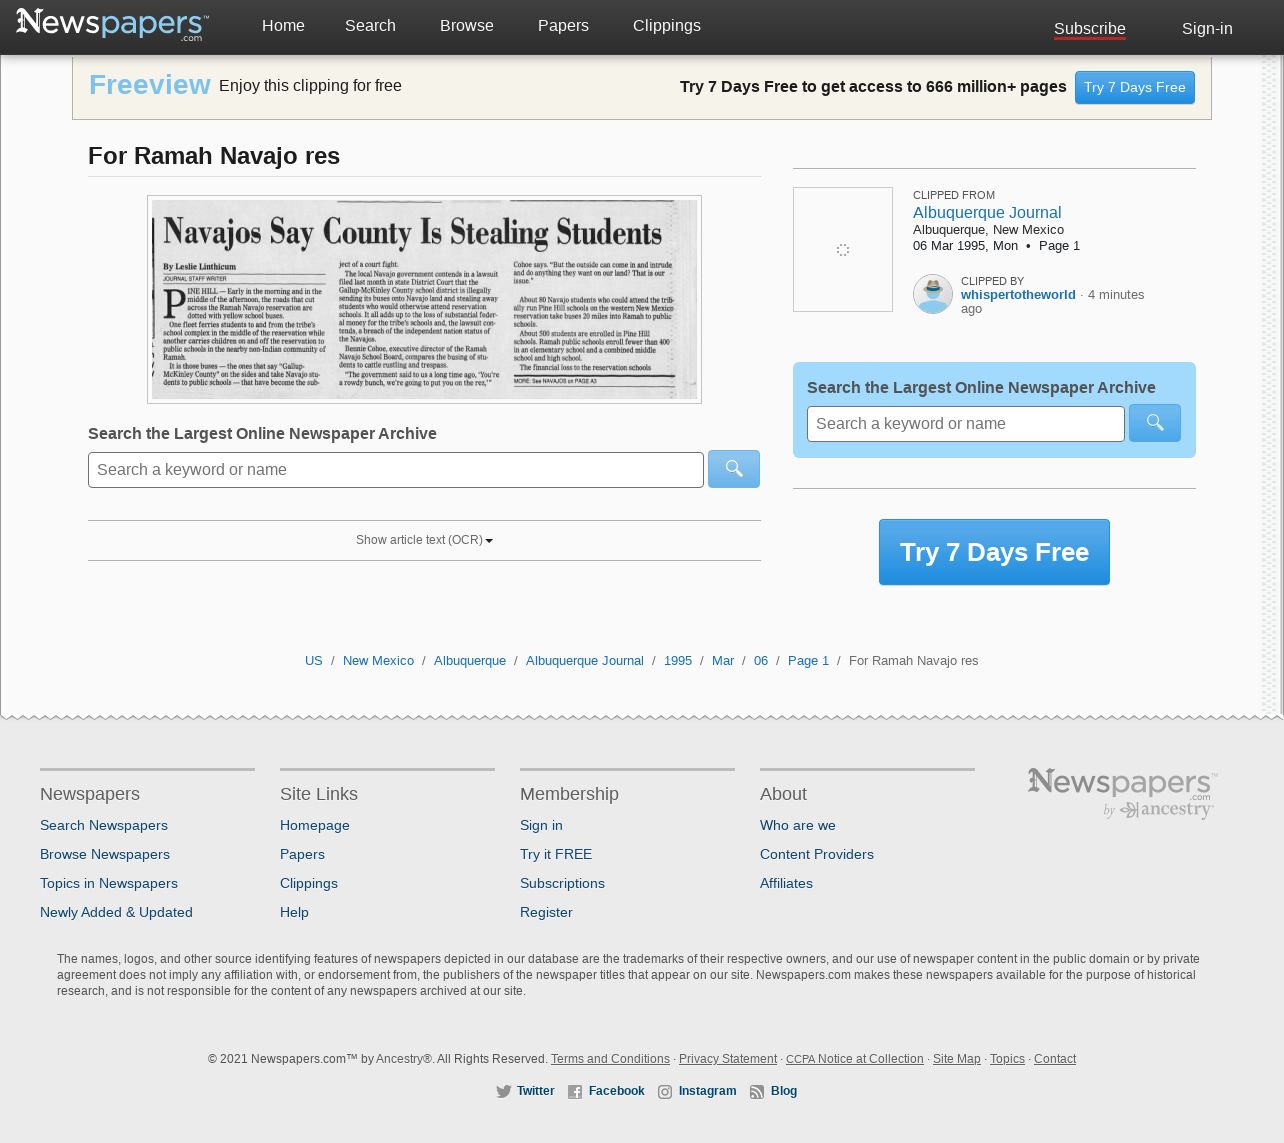1284x1143 pixels.
Task: Click 06 breadcrumb link
Action: click(761, 661)
